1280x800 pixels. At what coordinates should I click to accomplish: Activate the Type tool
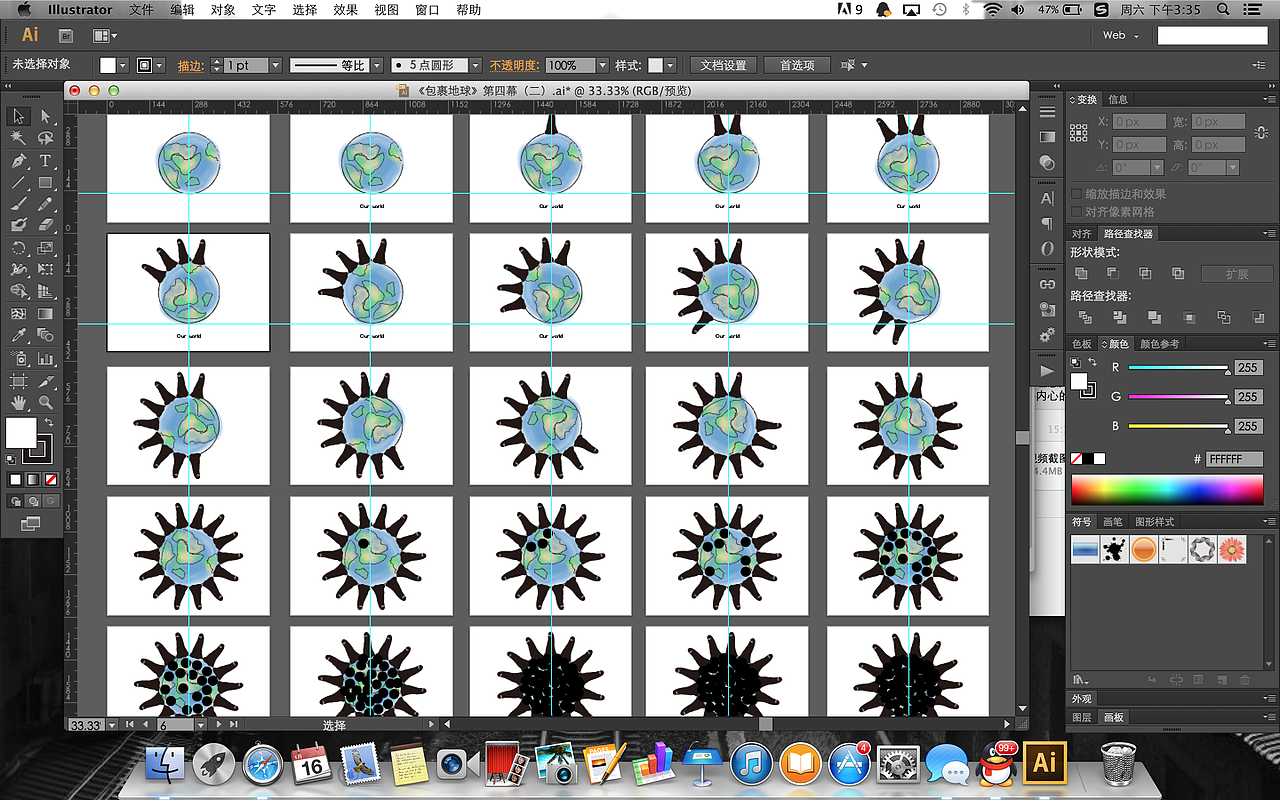click(45, 160)
